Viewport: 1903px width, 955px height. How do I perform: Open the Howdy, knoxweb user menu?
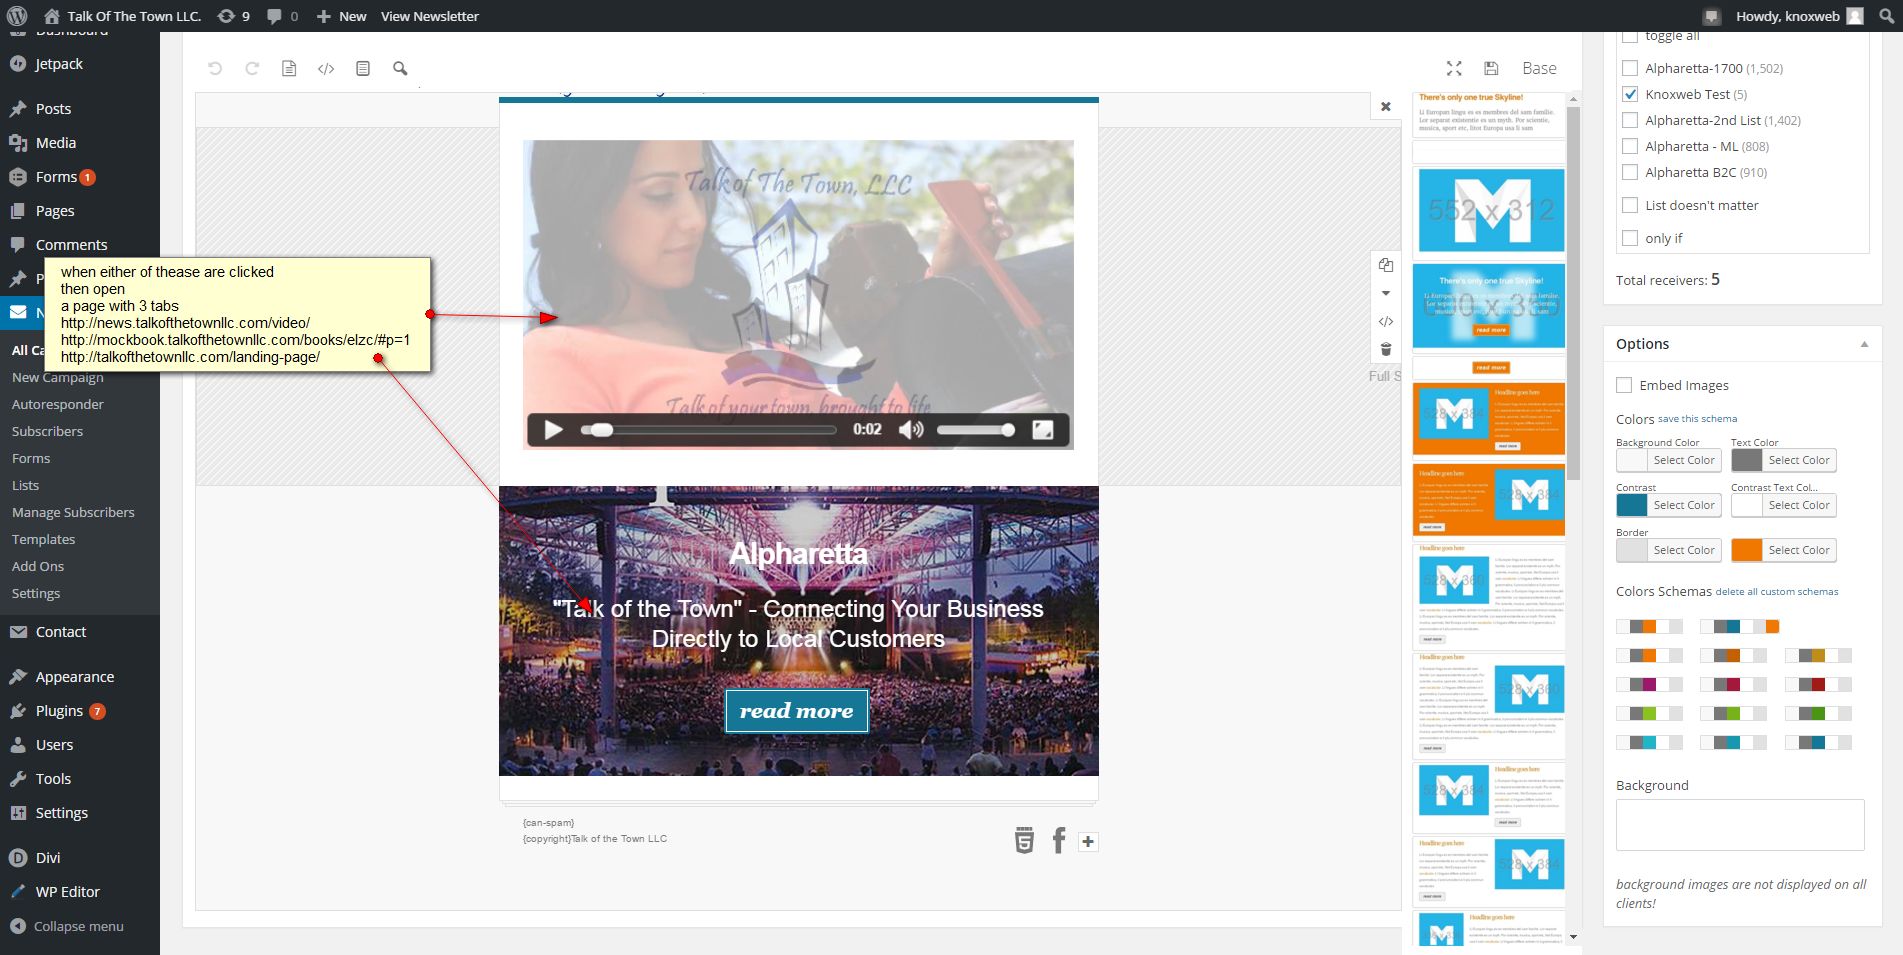tap(1799, 16)
